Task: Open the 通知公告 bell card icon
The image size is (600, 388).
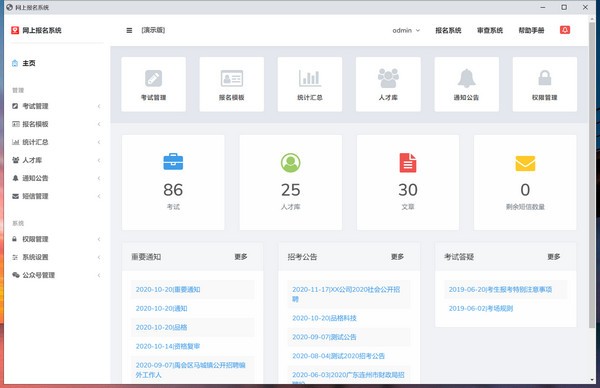Action: (x=466, y=78)
